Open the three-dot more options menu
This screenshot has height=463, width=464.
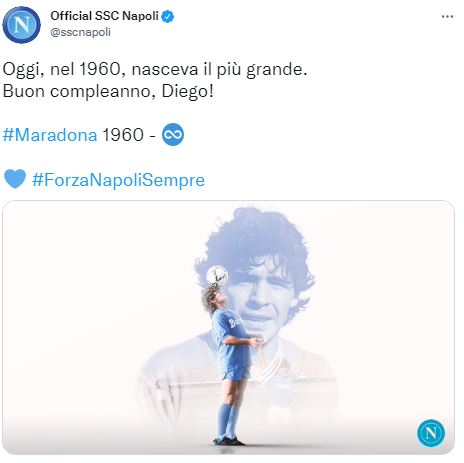447,16
